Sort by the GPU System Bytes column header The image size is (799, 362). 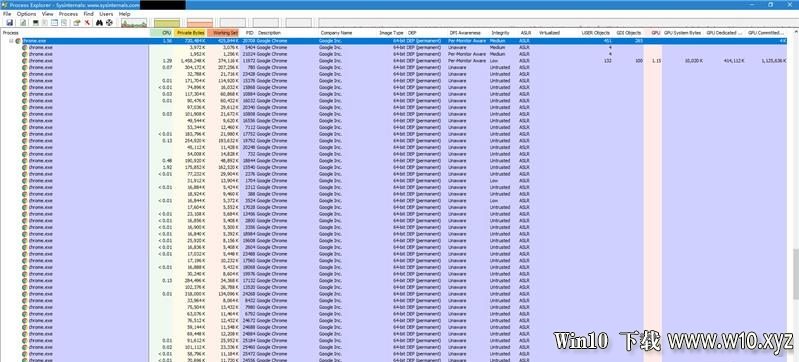[683, 33]
